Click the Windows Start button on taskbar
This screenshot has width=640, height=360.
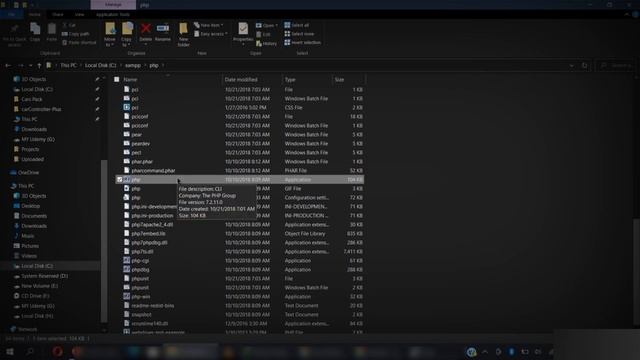[9, 351]
